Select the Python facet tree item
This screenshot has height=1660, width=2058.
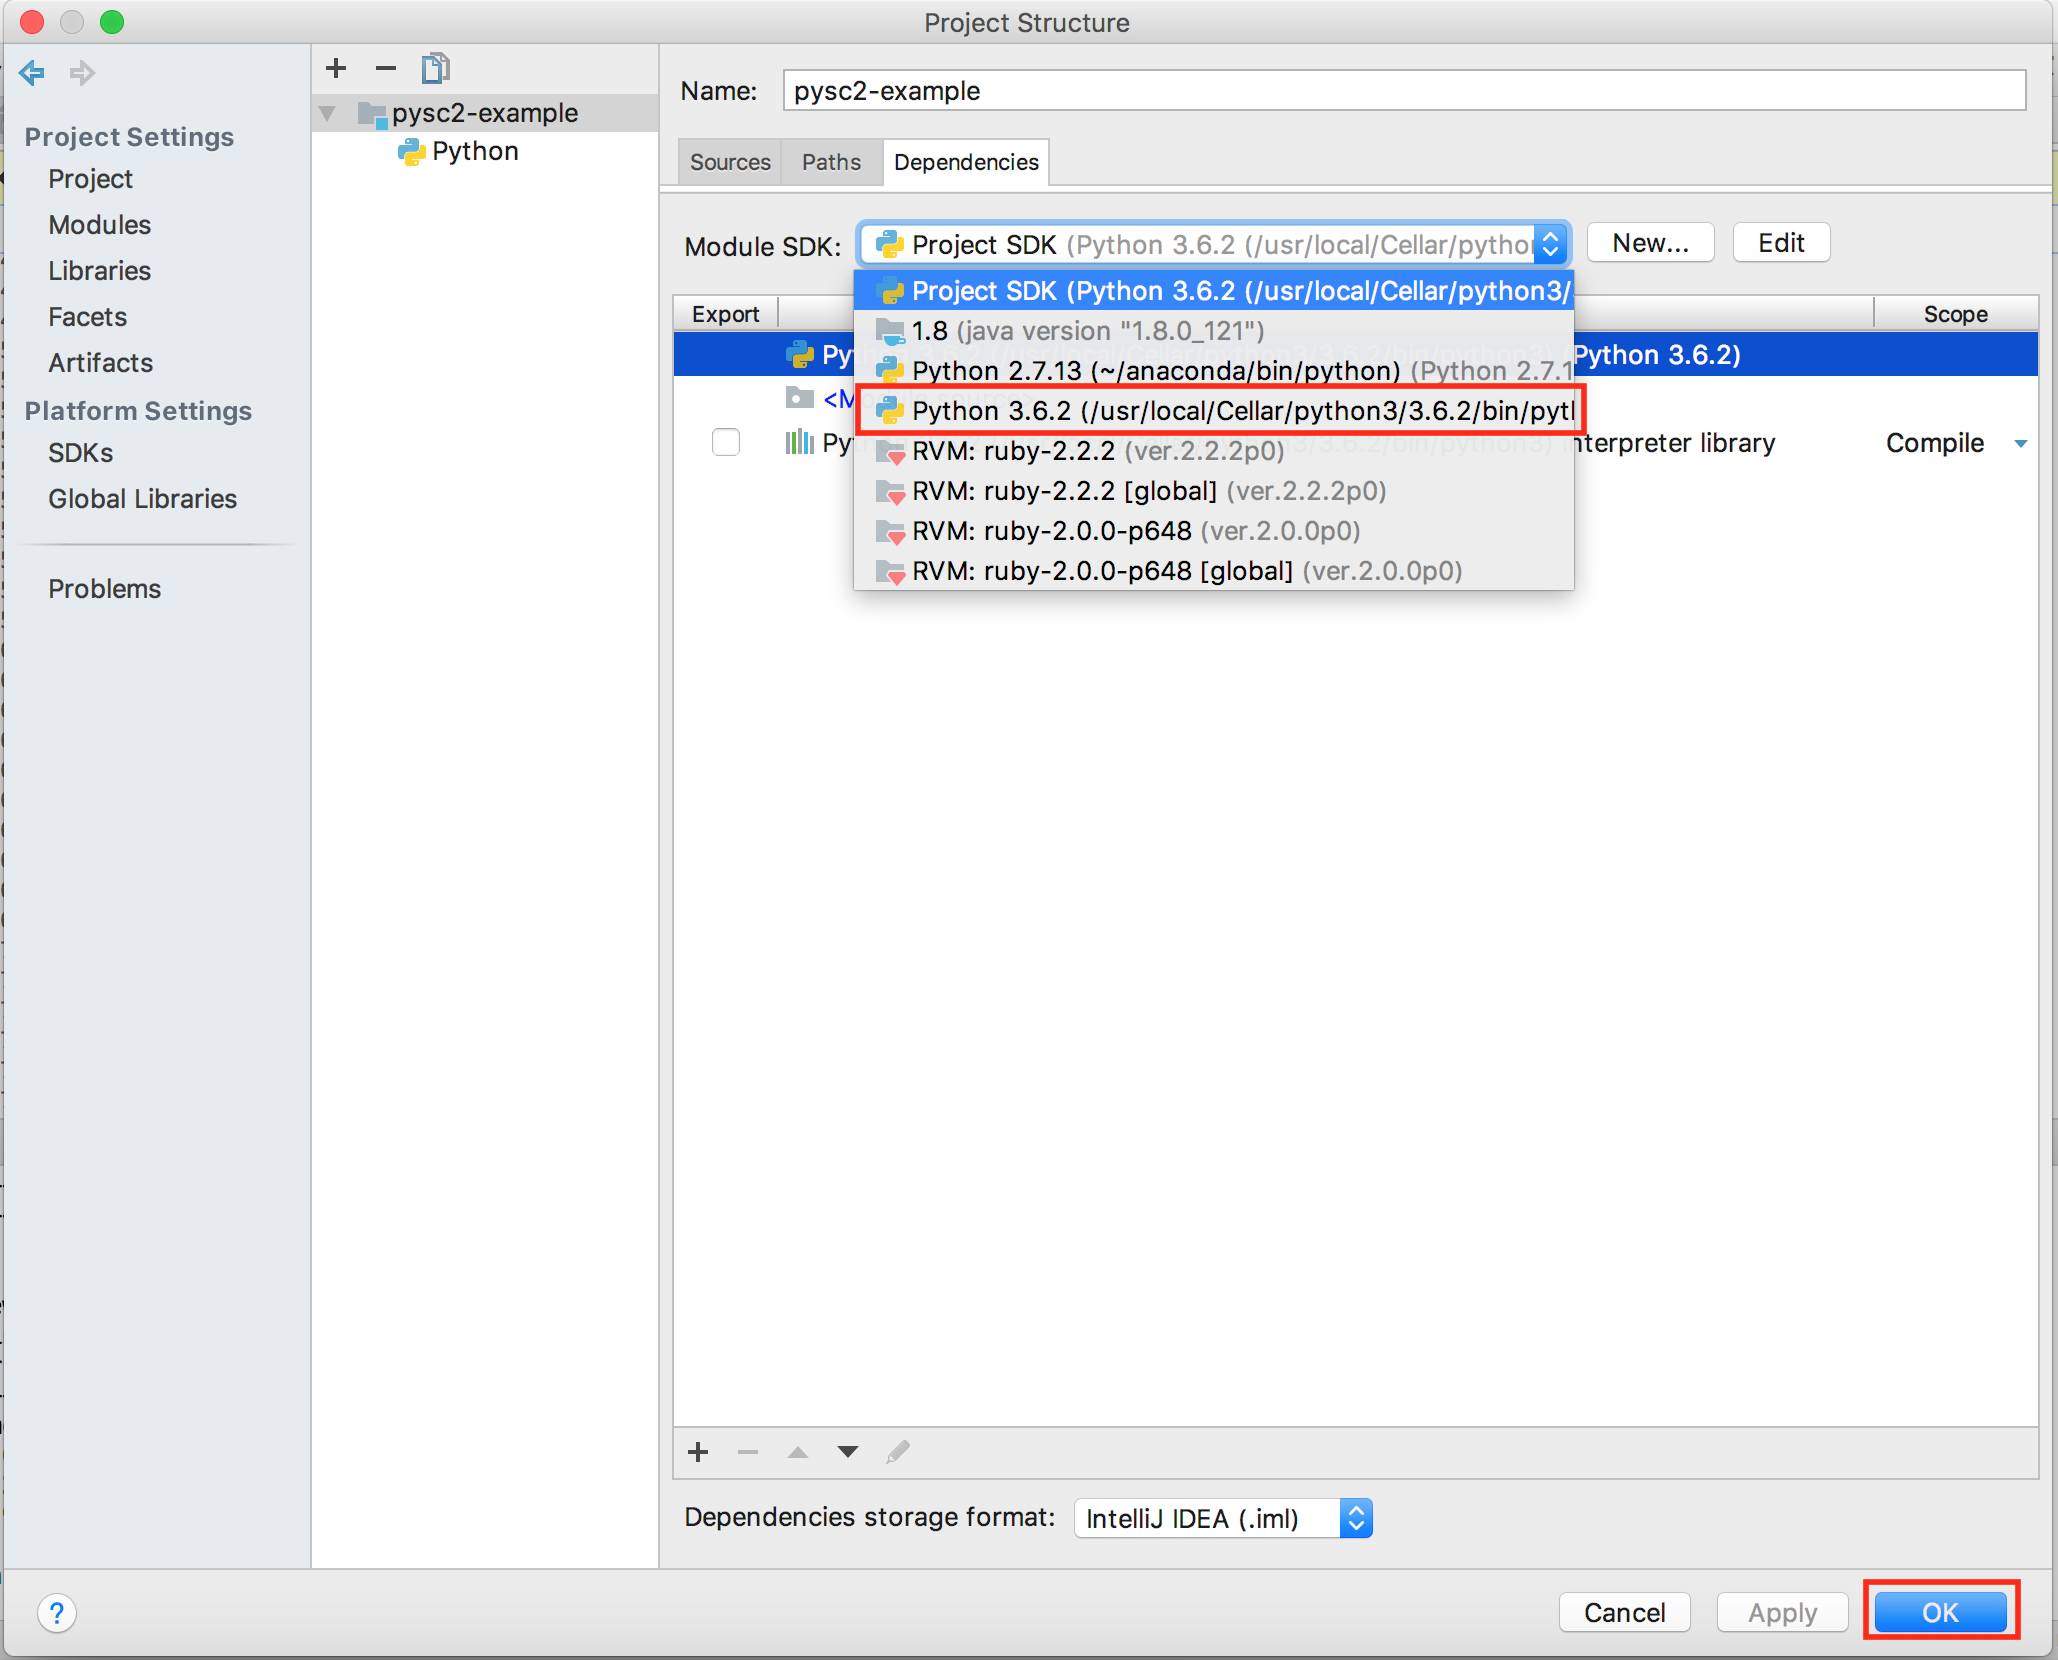click(474, 151)
